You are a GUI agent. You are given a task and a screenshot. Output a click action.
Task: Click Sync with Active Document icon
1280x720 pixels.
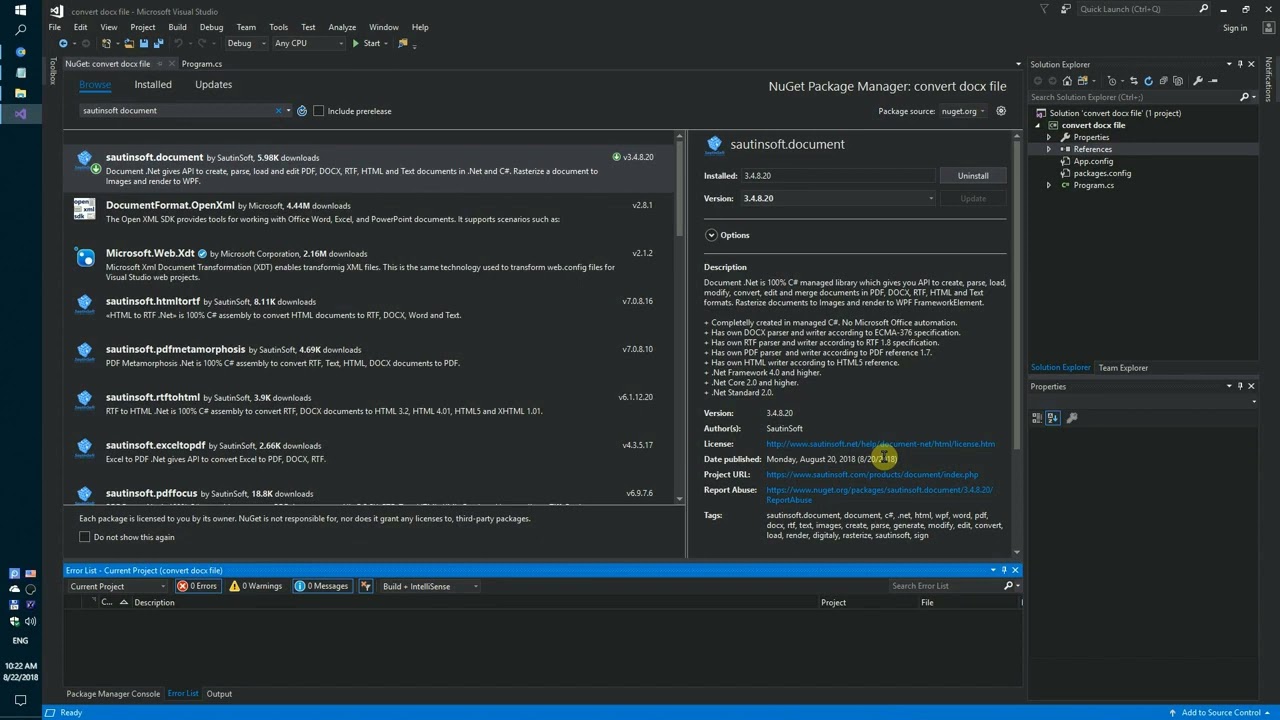(x=1132, y=81)
